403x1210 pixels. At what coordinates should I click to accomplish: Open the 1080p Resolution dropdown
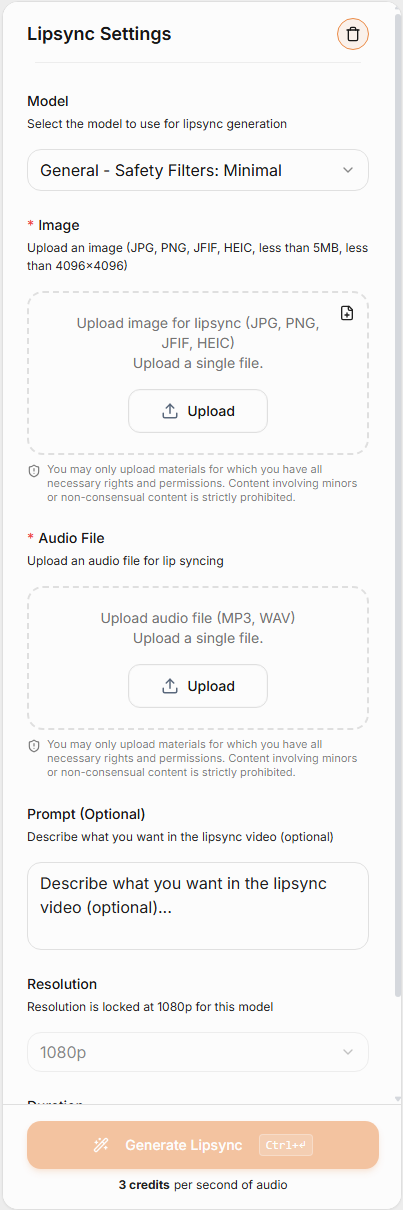coord(198,1052)
